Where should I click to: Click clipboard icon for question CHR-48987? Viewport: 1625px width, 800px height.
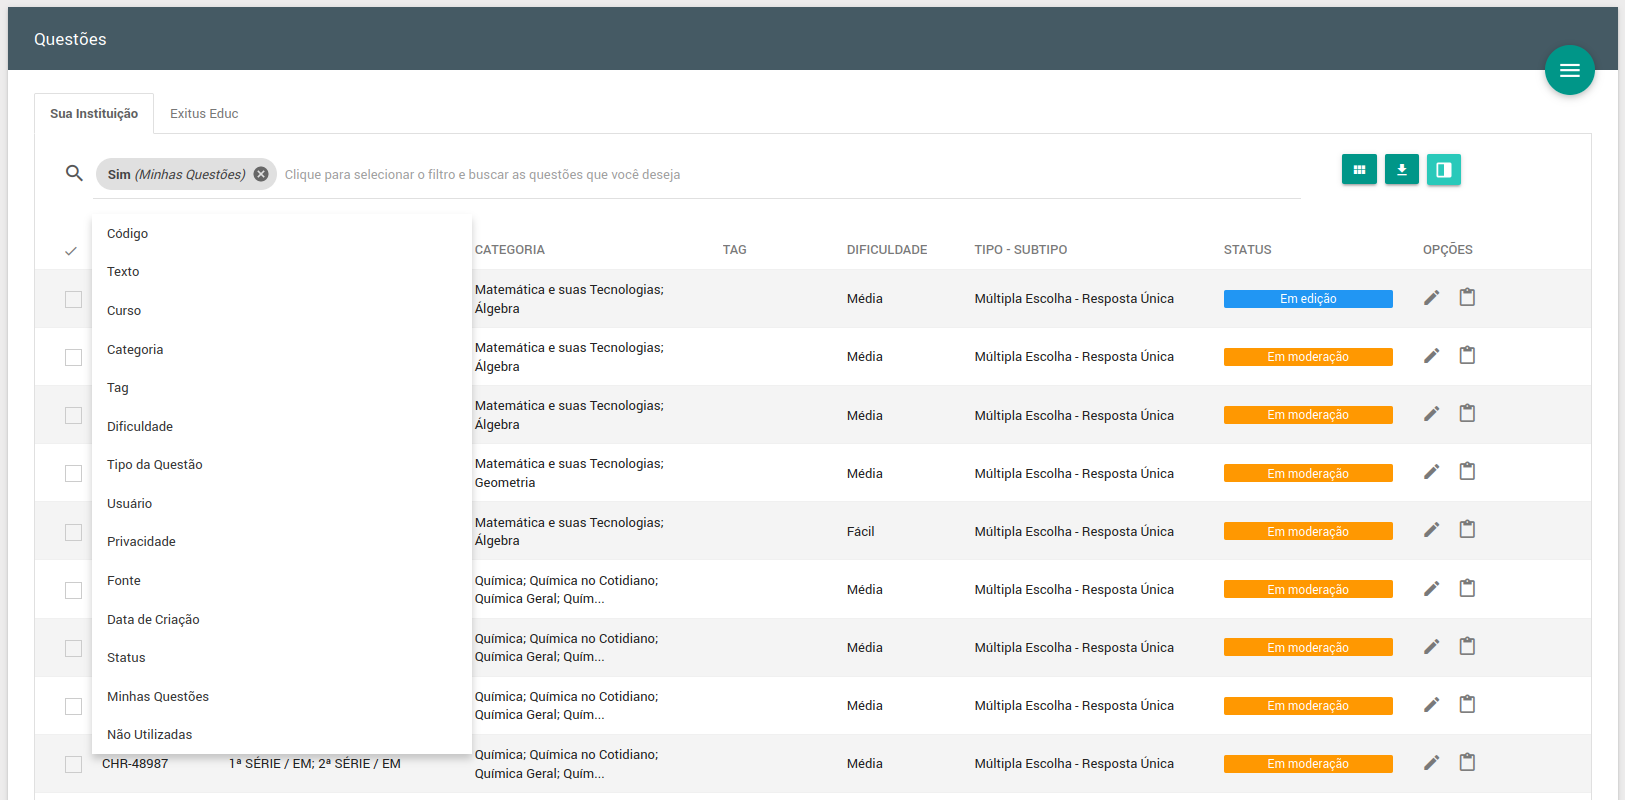(x=1467, y=762)
